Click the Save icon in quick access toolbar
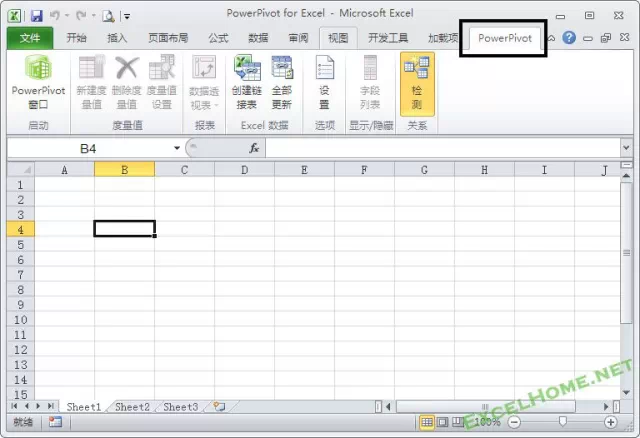640x438 pixels. pyautogui.click(x=37, y=16)
